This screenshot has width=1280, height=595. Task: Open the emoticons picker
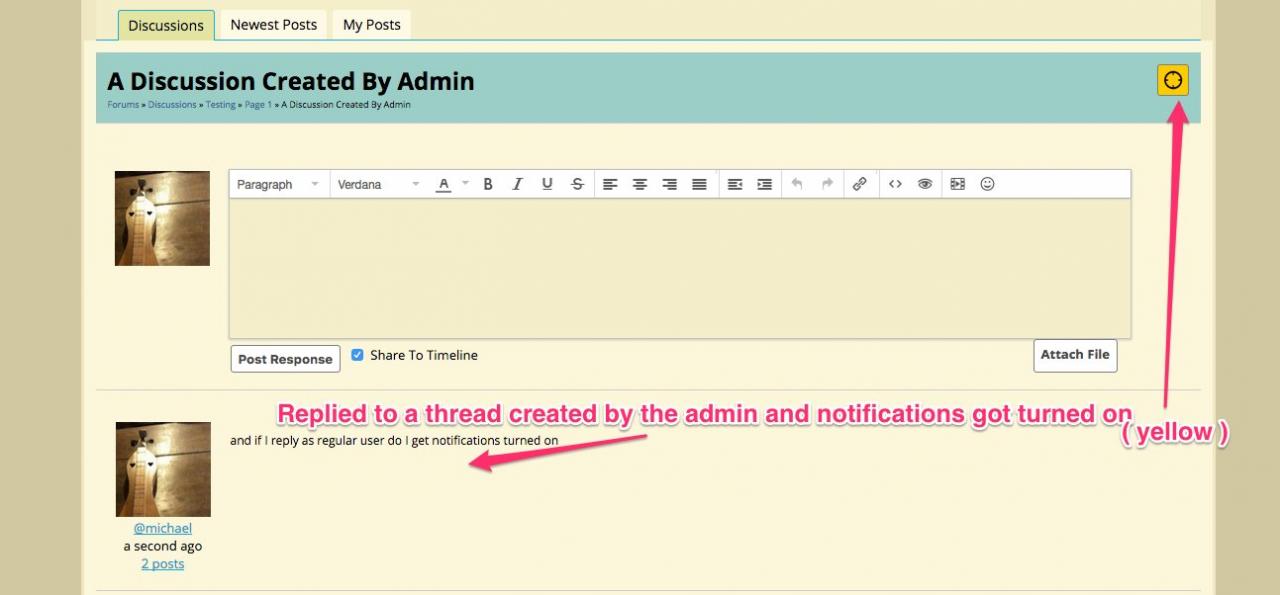(x=987, y=184)
